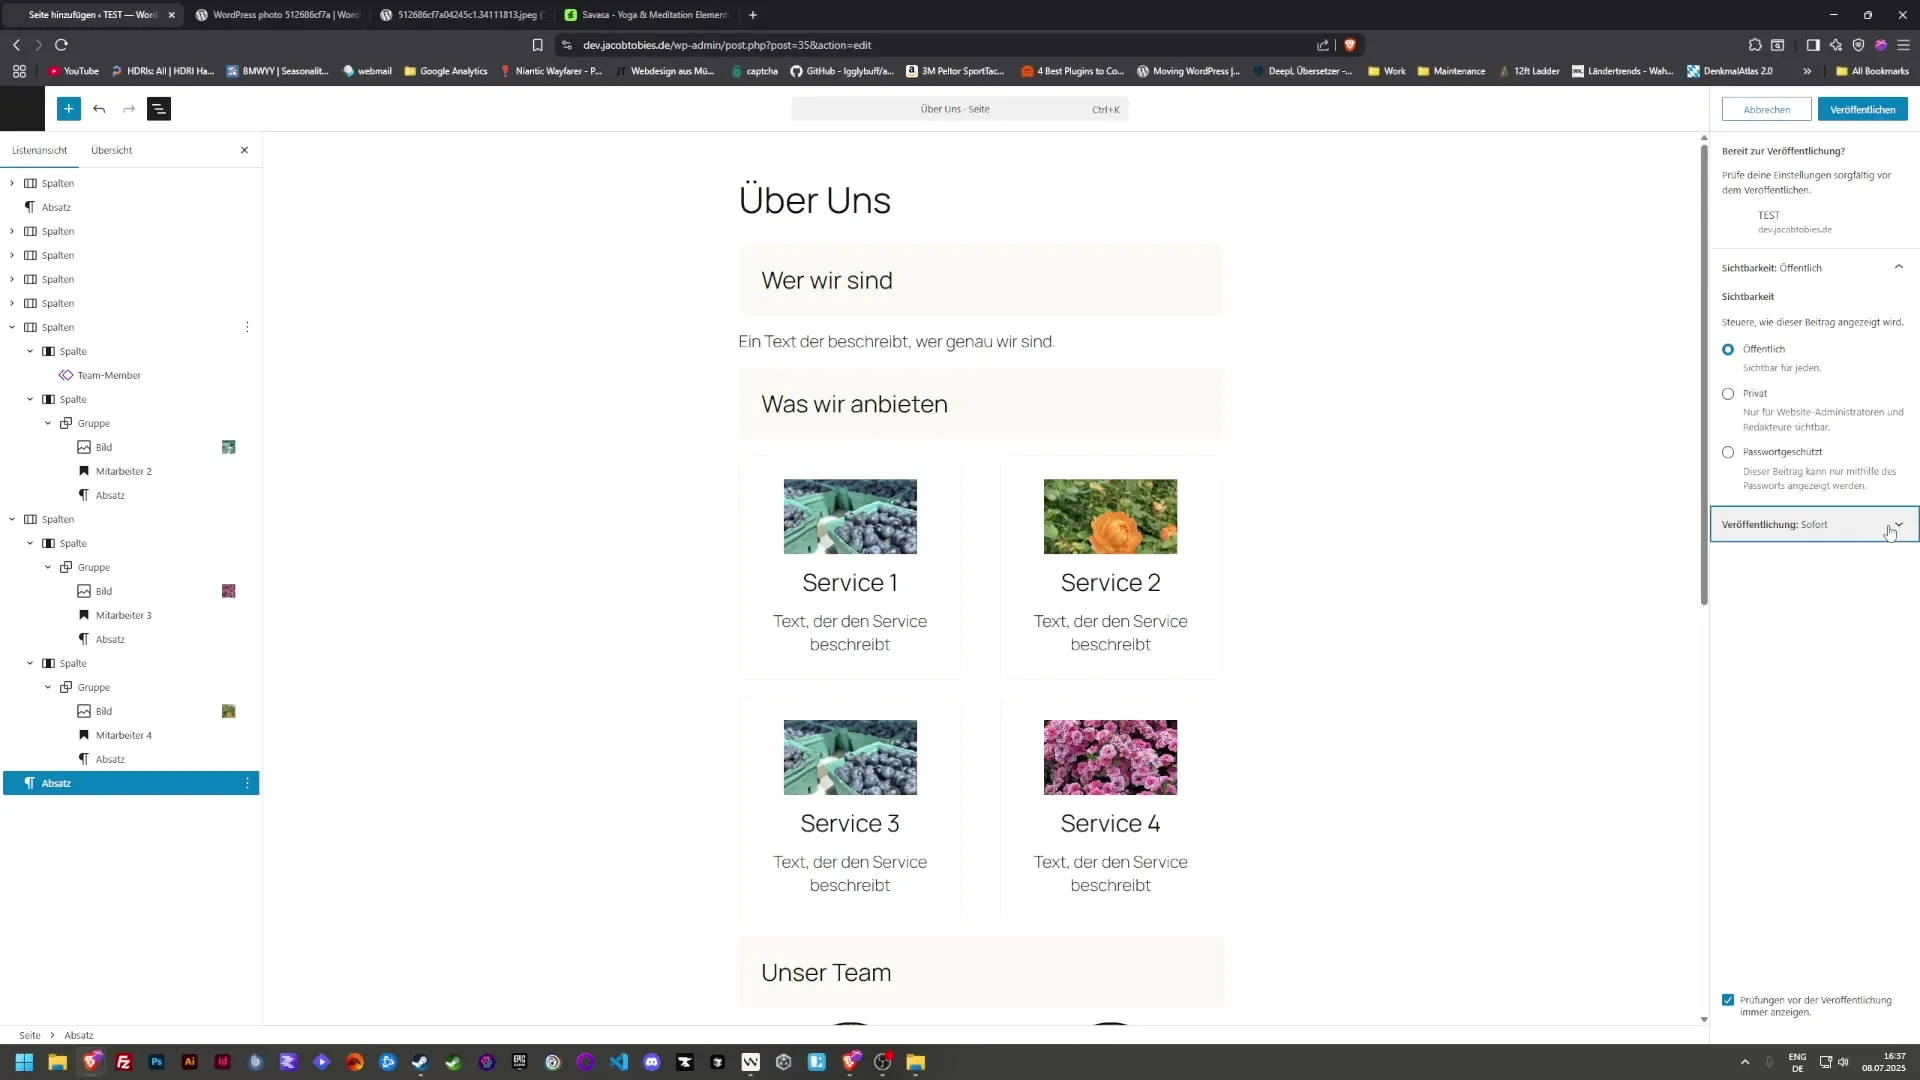Expand the first Spalten item in list view

pos(11,183)
